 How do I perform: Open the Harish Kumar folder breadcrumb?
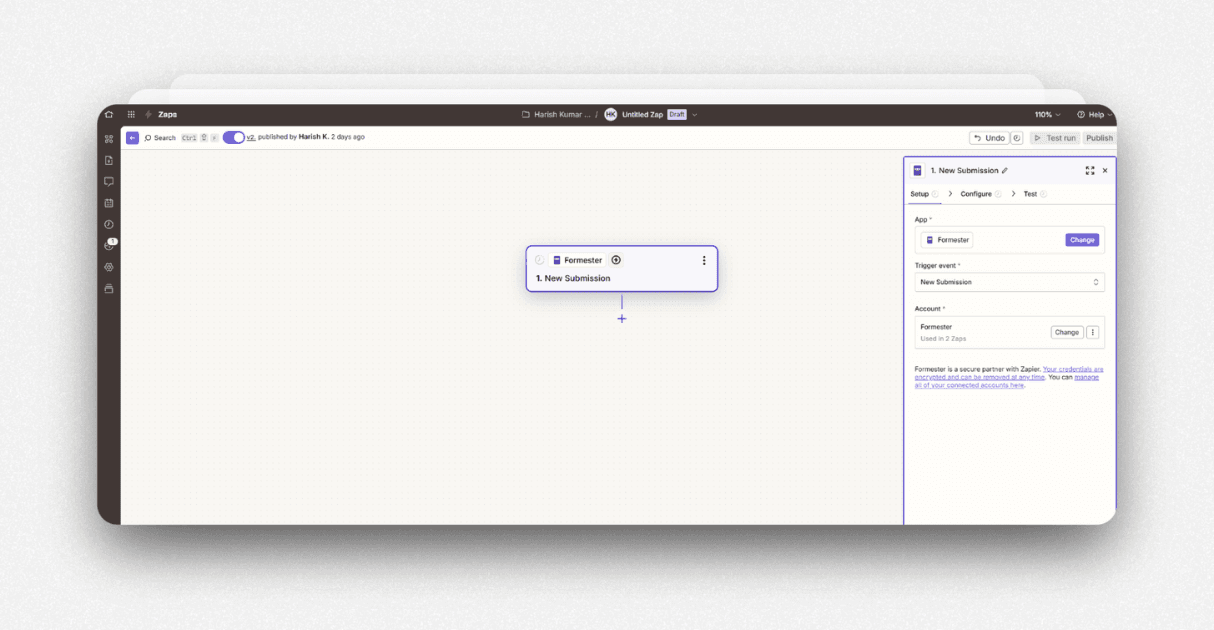(x=557, y=114)
